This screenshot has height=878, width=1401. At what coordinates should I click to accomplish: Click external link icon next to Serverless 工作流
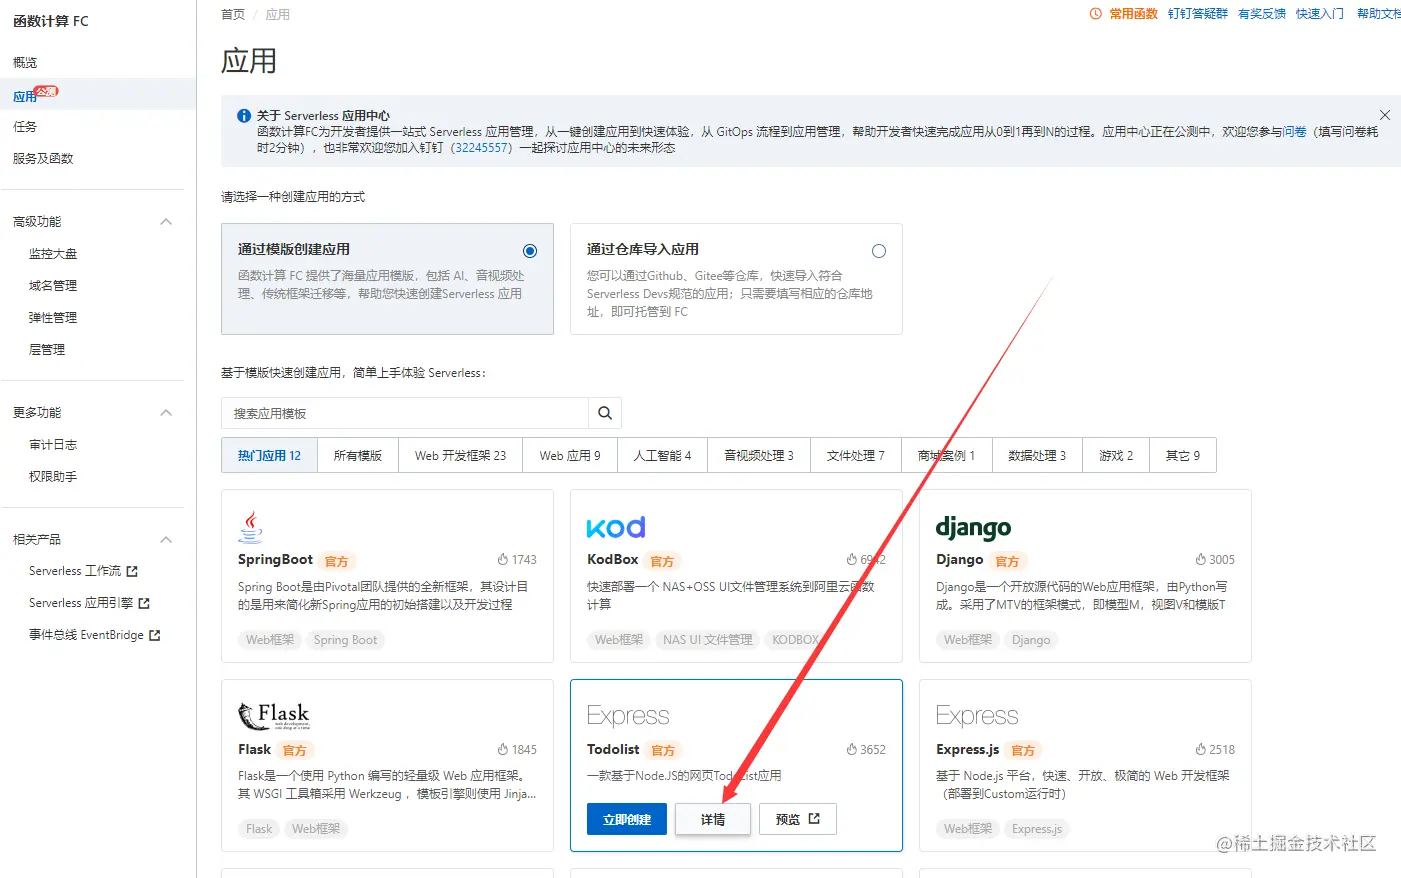pos(132,571)
